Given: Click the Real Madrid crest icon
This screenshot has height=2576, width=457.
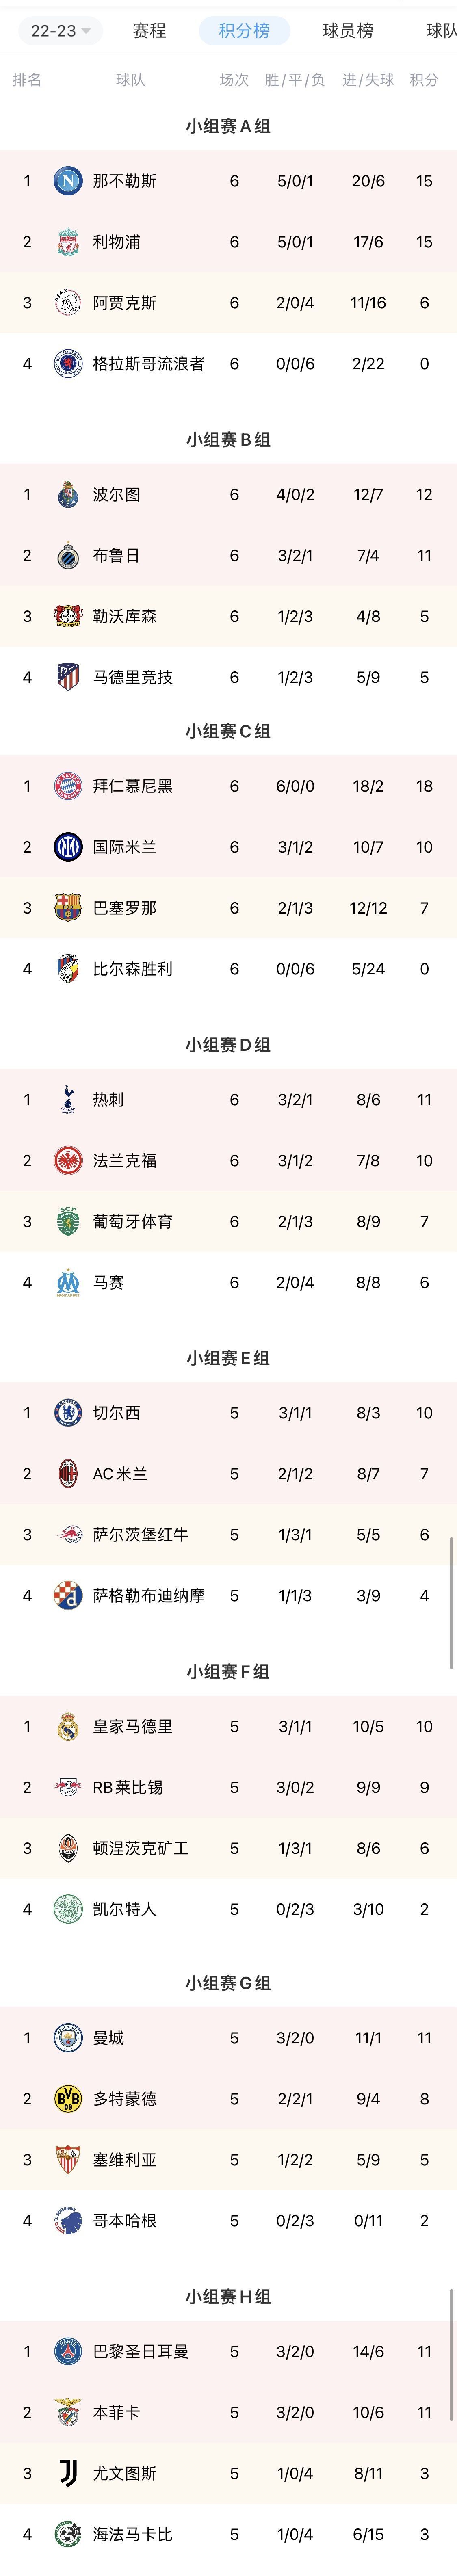Looking at the screenshot, I should 68,1726.
